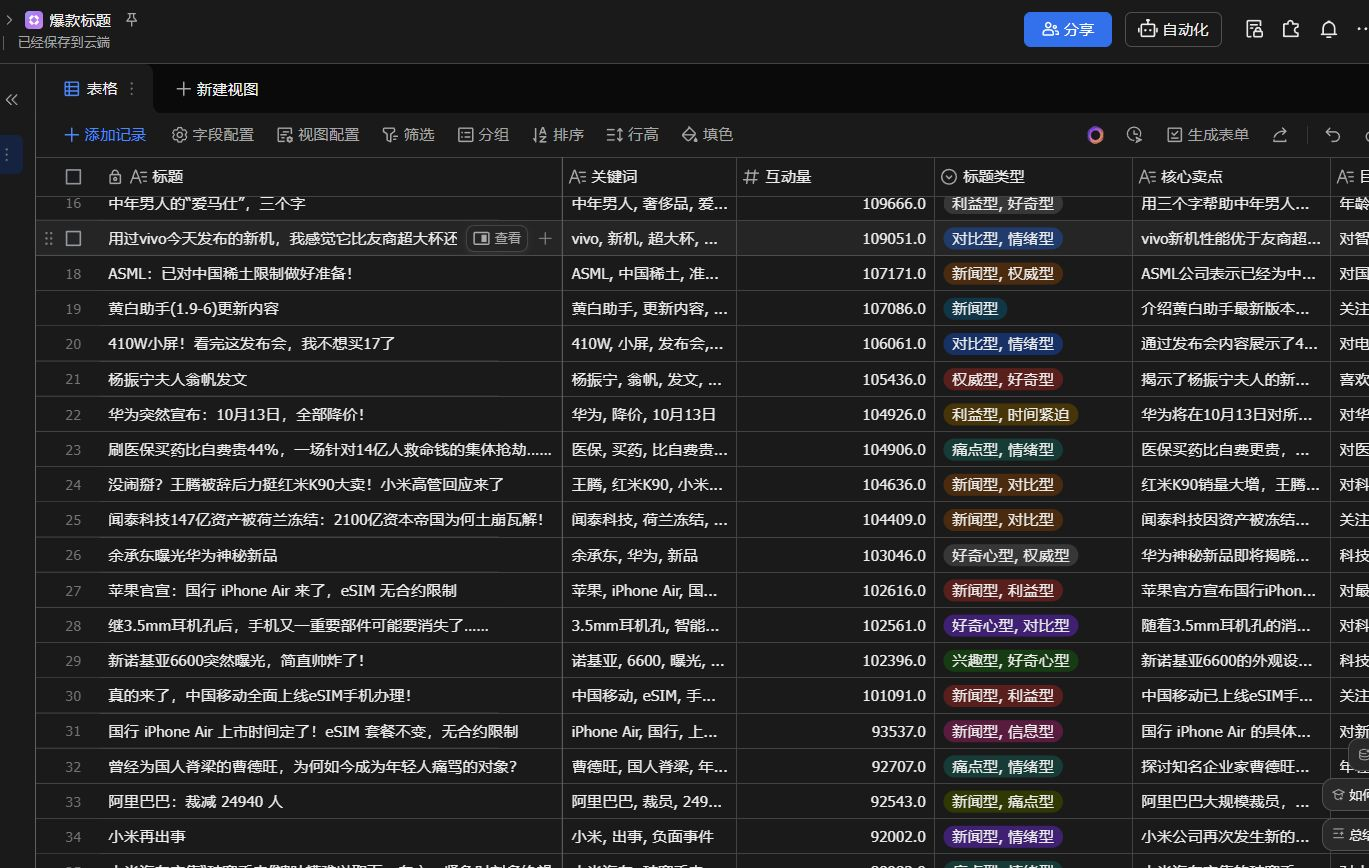The image size is (1369, 868).
Task: Check the checkbox on the vivo 新机 row
Action: point(73,238)
